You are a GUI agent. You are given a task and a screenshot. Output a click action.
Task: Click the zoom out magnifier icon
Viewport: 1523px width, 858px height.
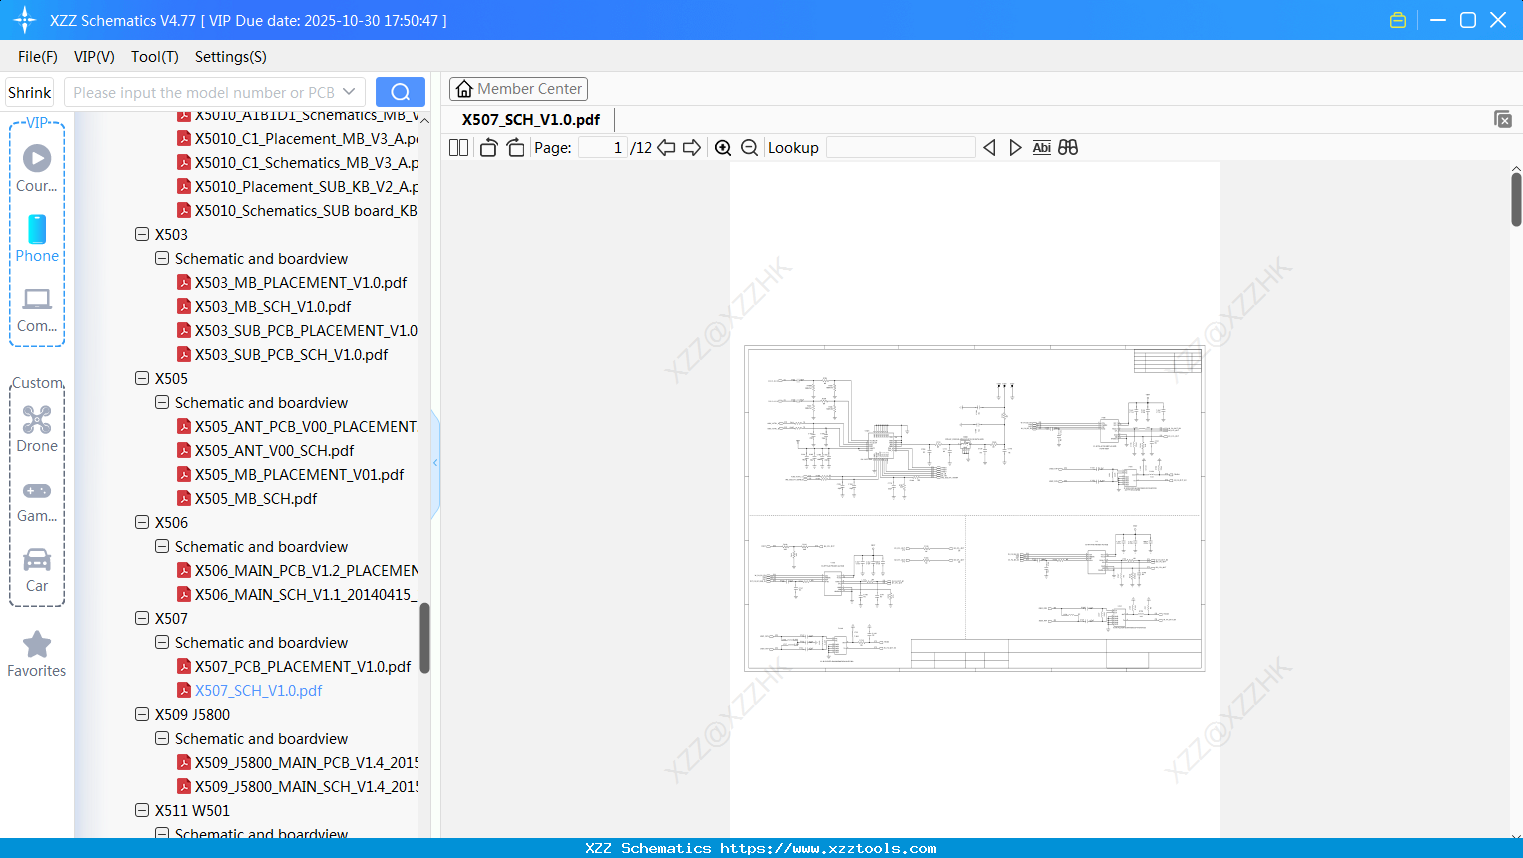pyautogui.click(x=749, y=147)
